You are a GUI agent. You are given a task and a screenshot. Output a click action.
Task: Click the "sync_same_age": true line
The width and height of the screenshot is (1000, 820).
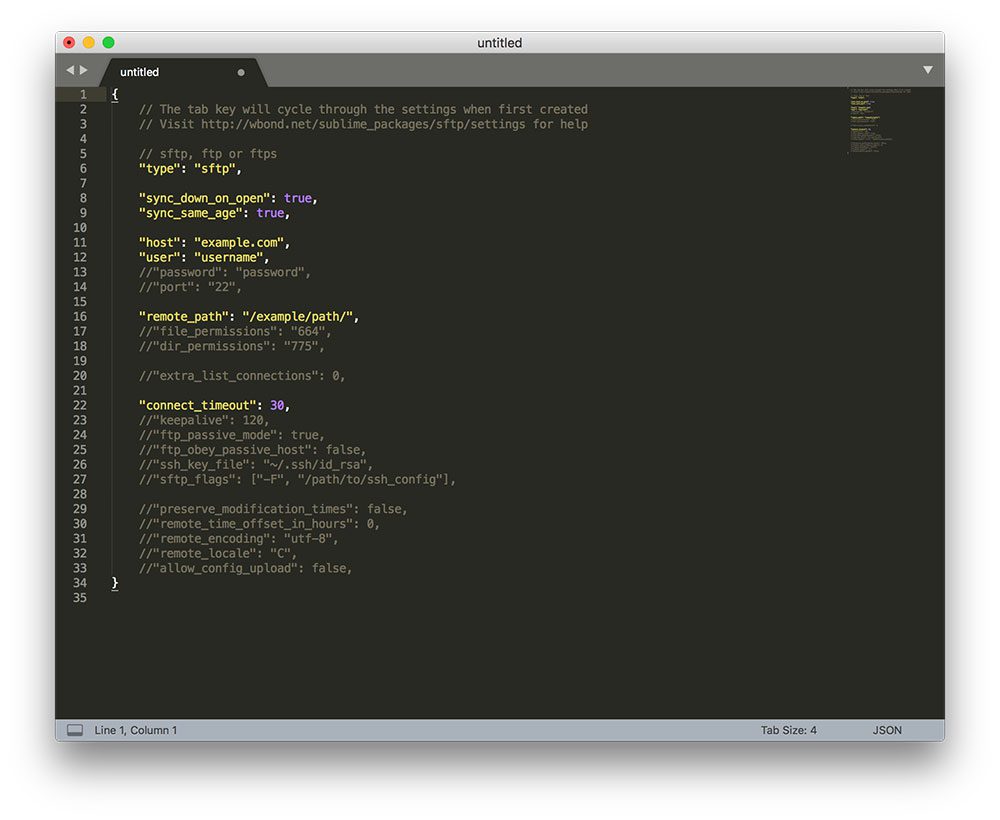pyautogui.click(x=214, y=213)
